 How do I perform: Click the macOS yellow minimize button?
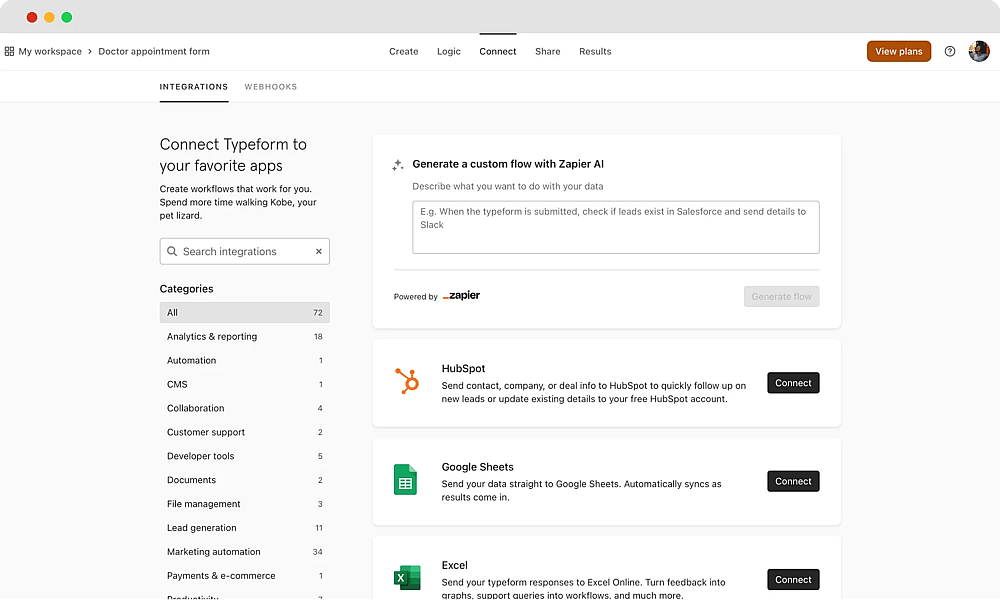[49, 17]
